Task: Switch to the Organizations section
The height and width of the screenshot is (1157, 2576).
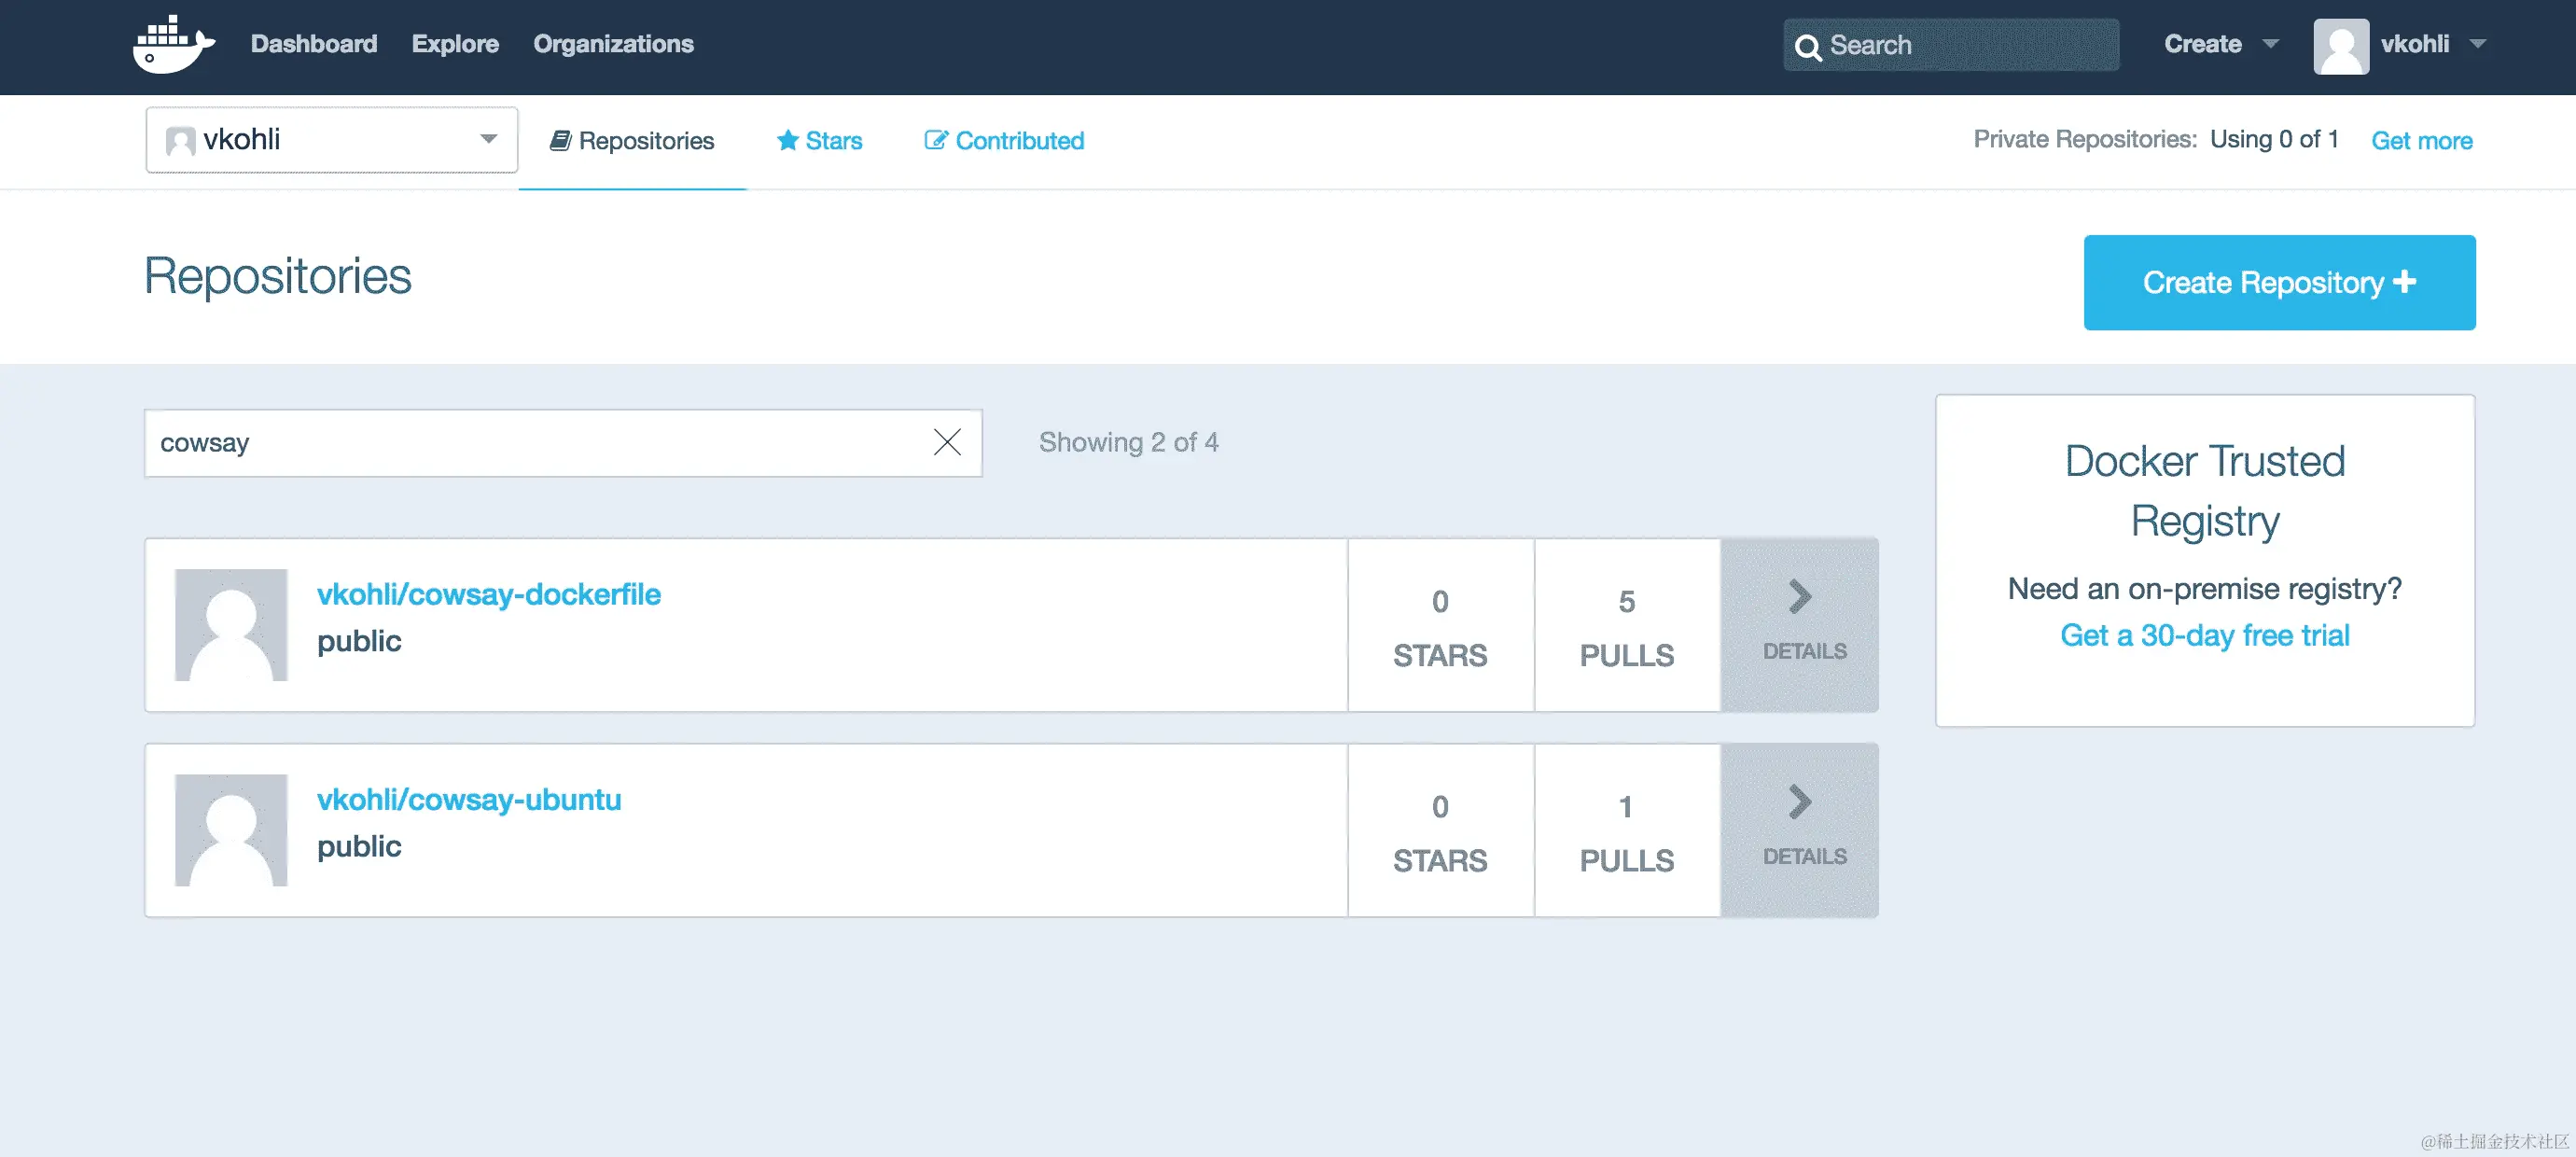Action: tap(613, 44)
